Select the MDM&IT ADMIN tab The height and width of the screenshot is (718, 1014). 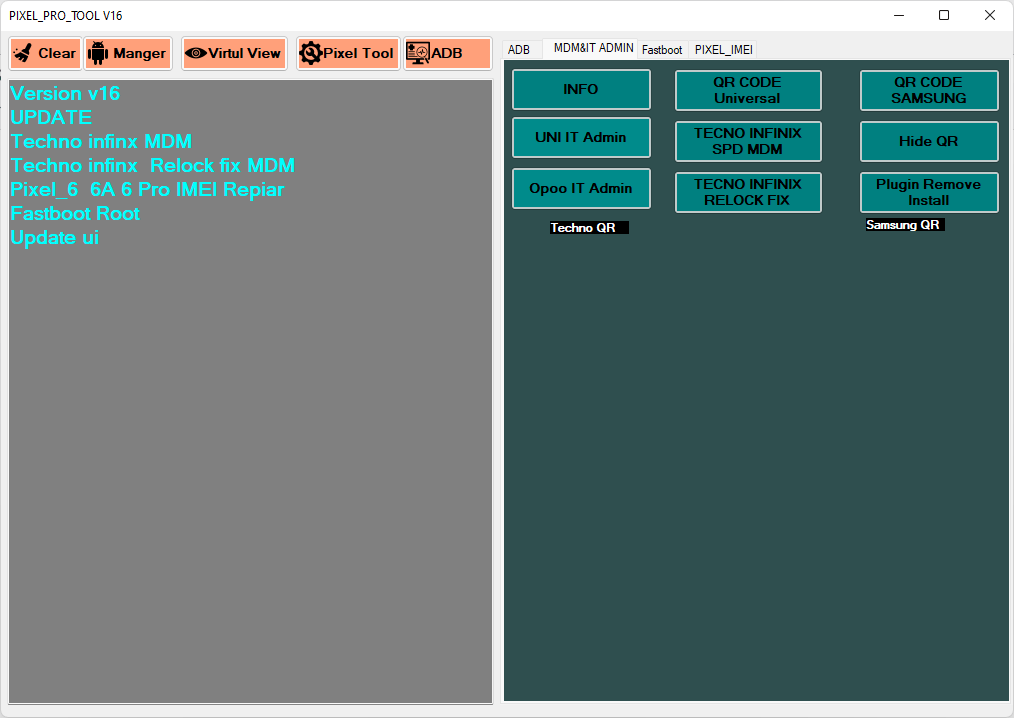(593, 48)
